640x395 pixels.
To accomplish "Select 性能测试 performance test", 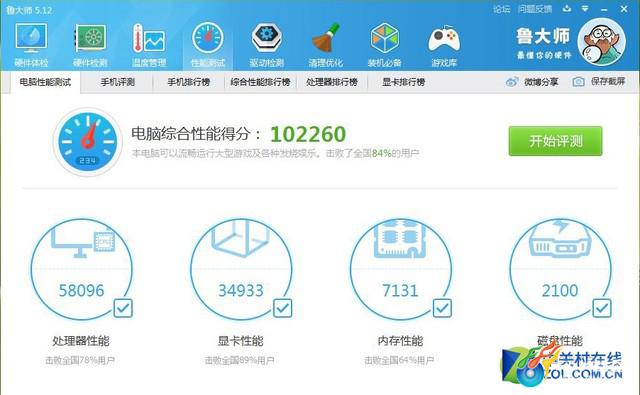I will pyautogui.click(x=208, y=45).
